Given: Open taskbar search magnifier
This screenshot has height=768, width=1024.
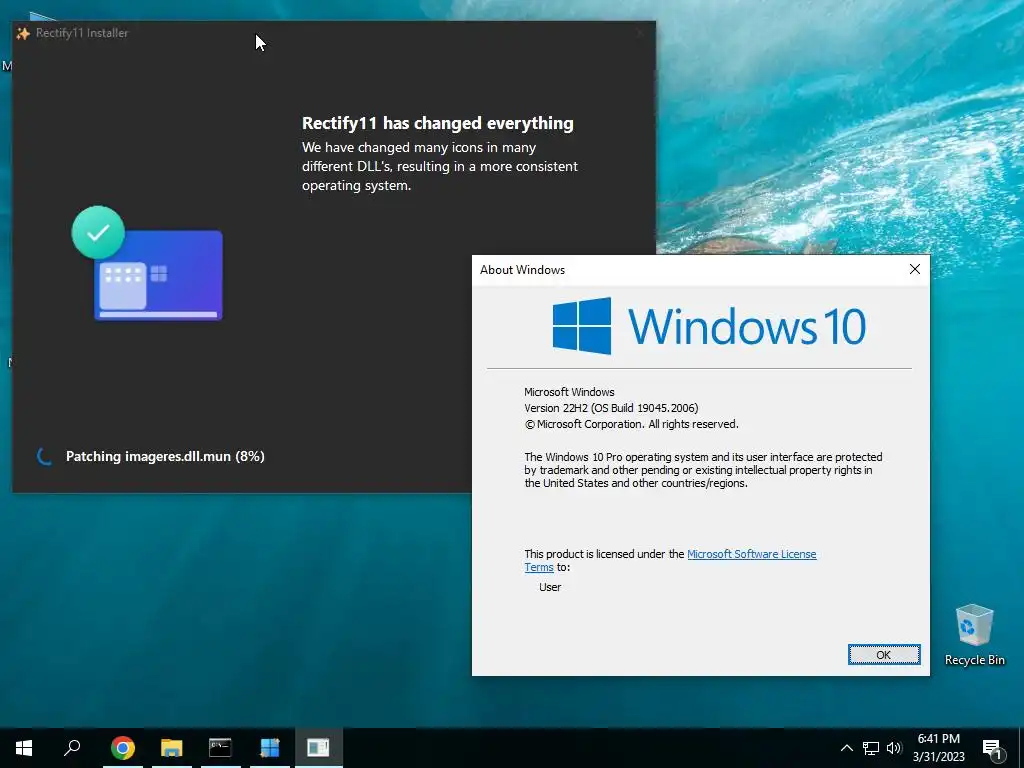Looking at the screenshot, I should pos(72,748).
